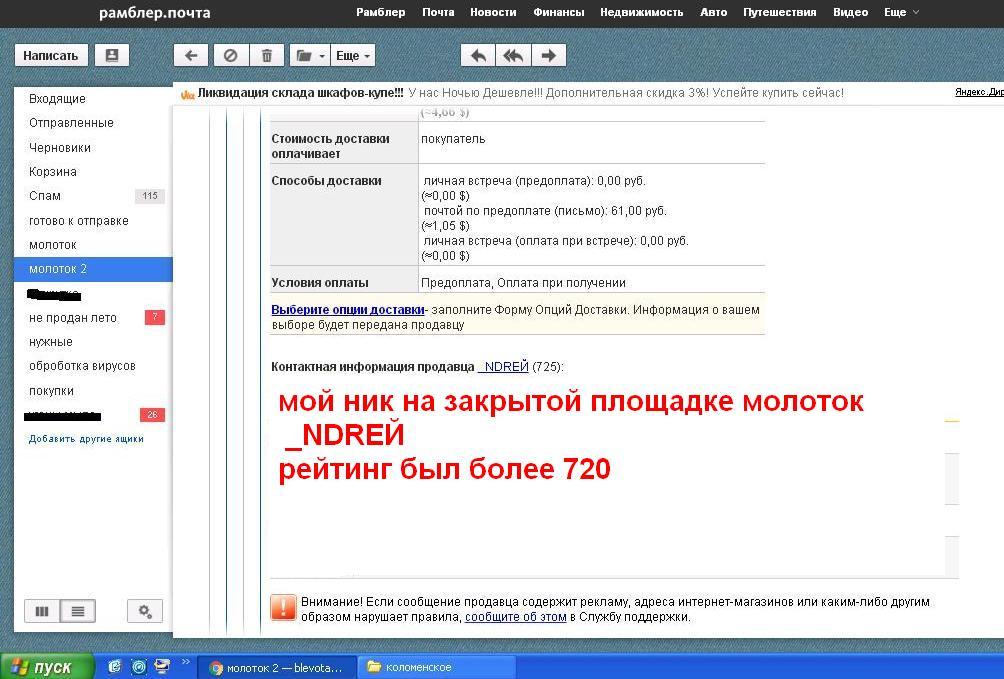Open the обработка вирусов folder
The image size is (1004, 679).
(82, 366)
